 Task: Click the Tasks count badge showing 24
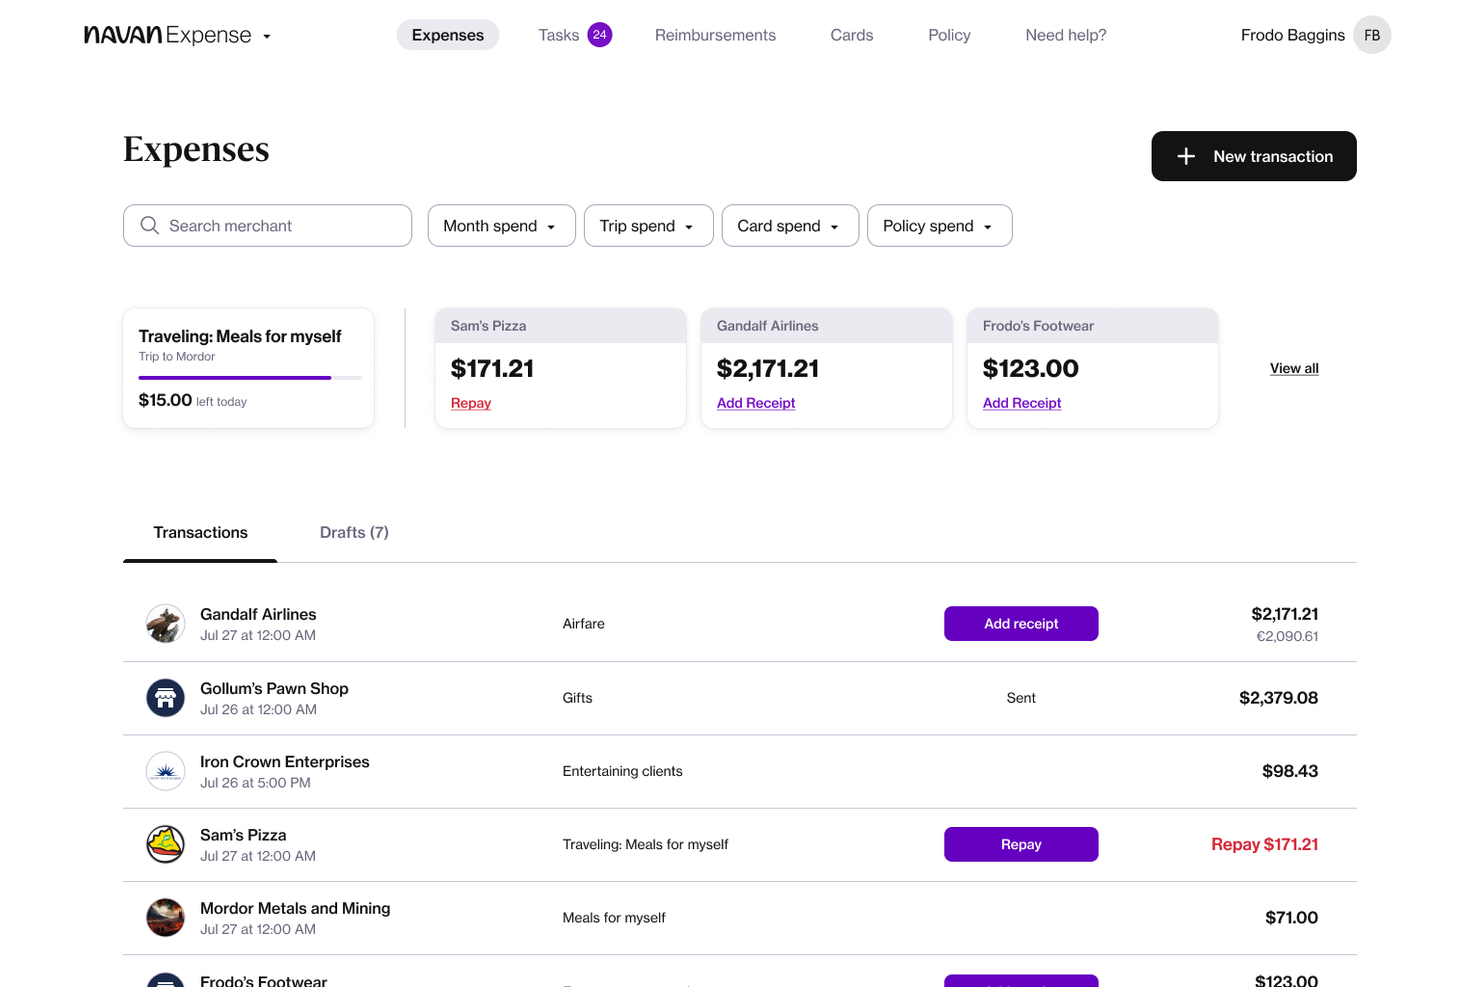(x=600, y=35)
